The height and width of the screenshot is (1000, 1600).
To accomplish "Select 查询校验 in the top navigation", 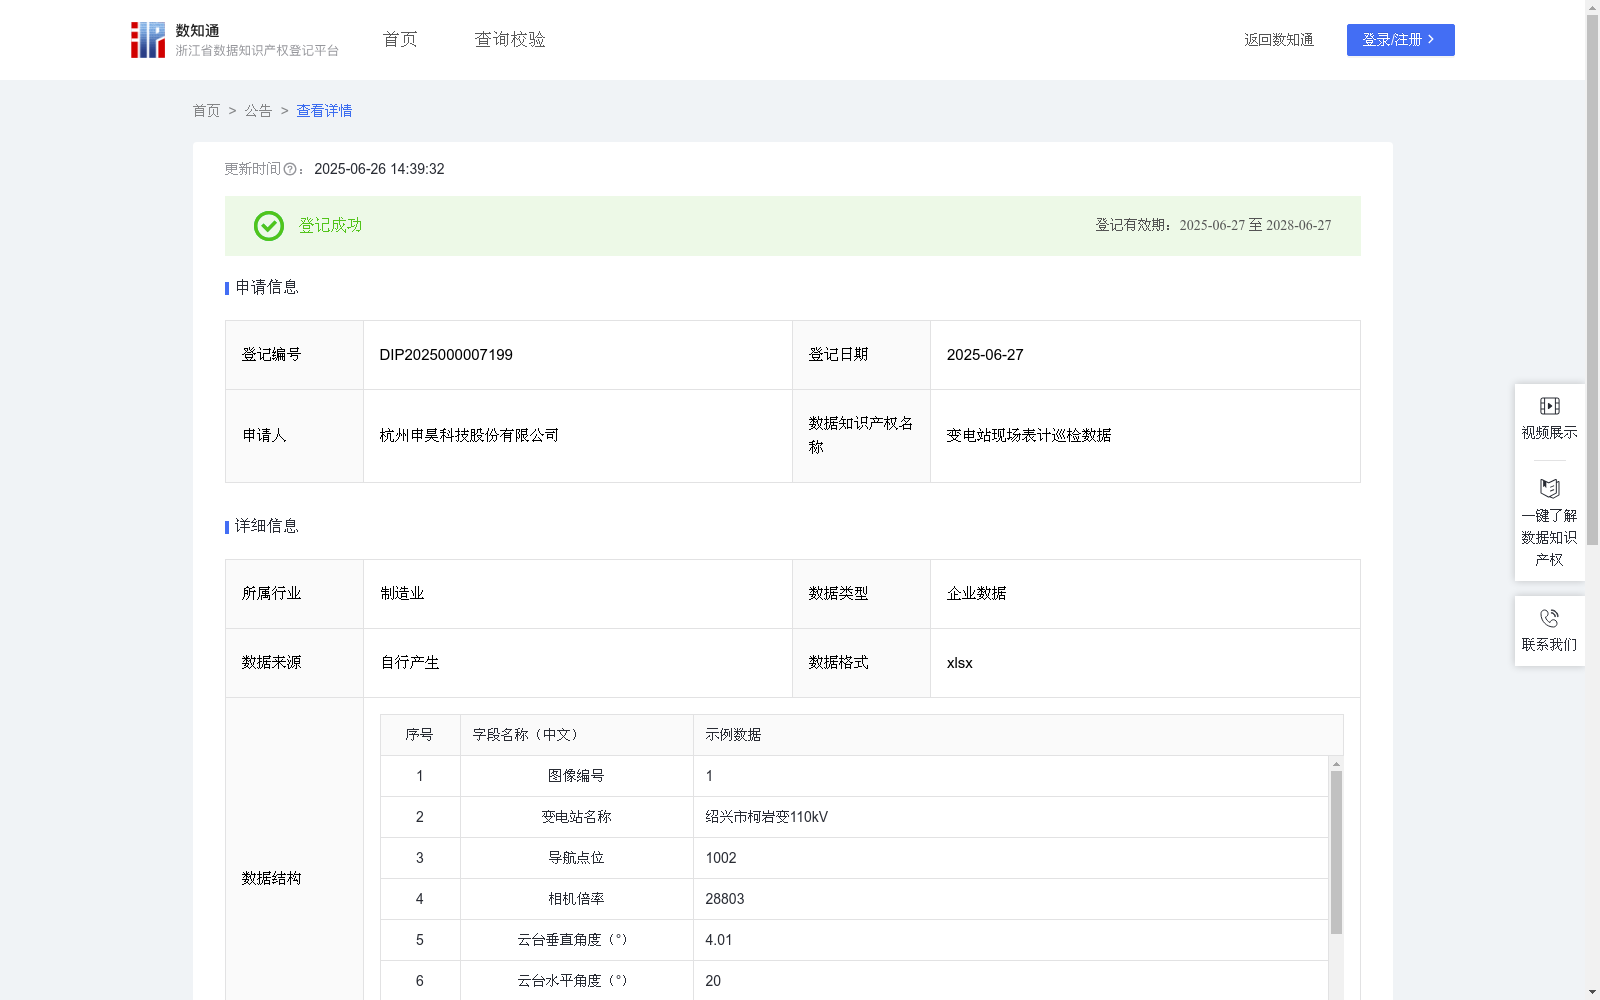I will point(509,39).
